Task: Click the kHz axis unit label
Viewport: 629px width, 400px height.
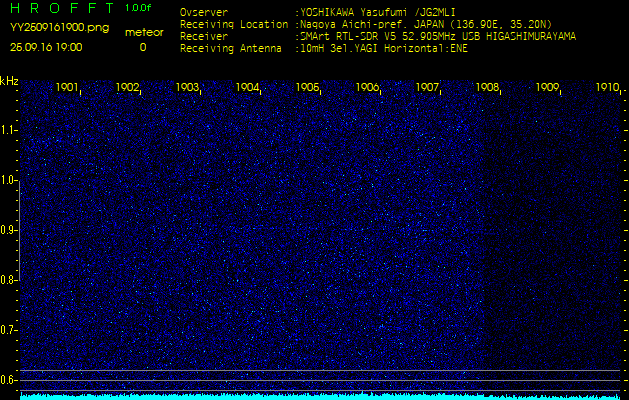Action: 9,80
